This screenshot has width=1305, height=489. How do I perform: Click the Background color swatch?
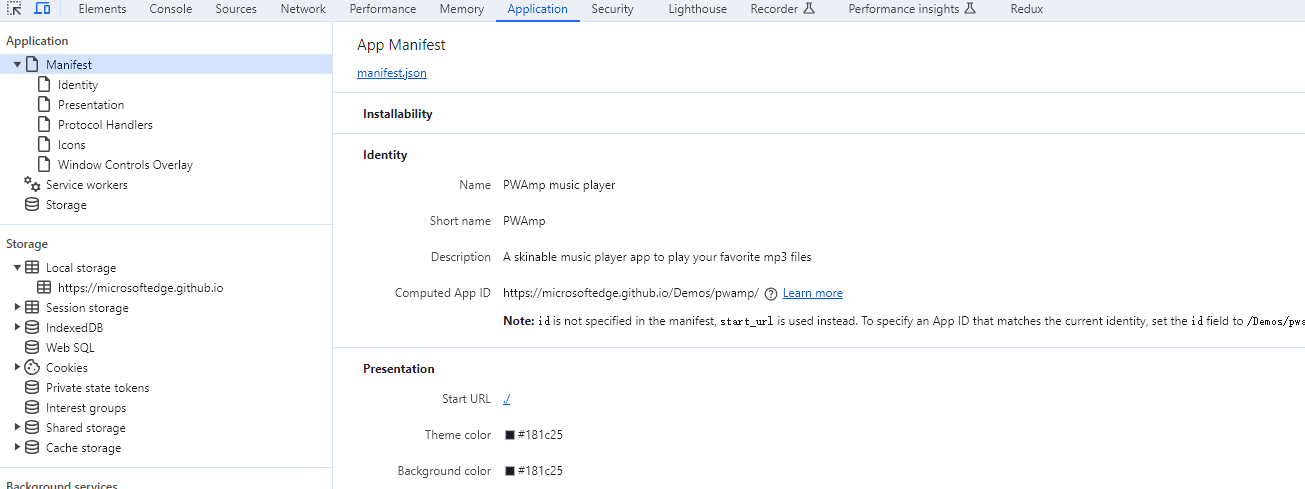pos(510,471)
